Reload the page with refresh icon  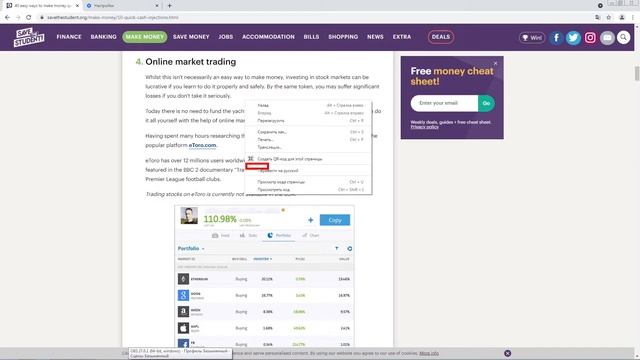(x=29, y=17)
